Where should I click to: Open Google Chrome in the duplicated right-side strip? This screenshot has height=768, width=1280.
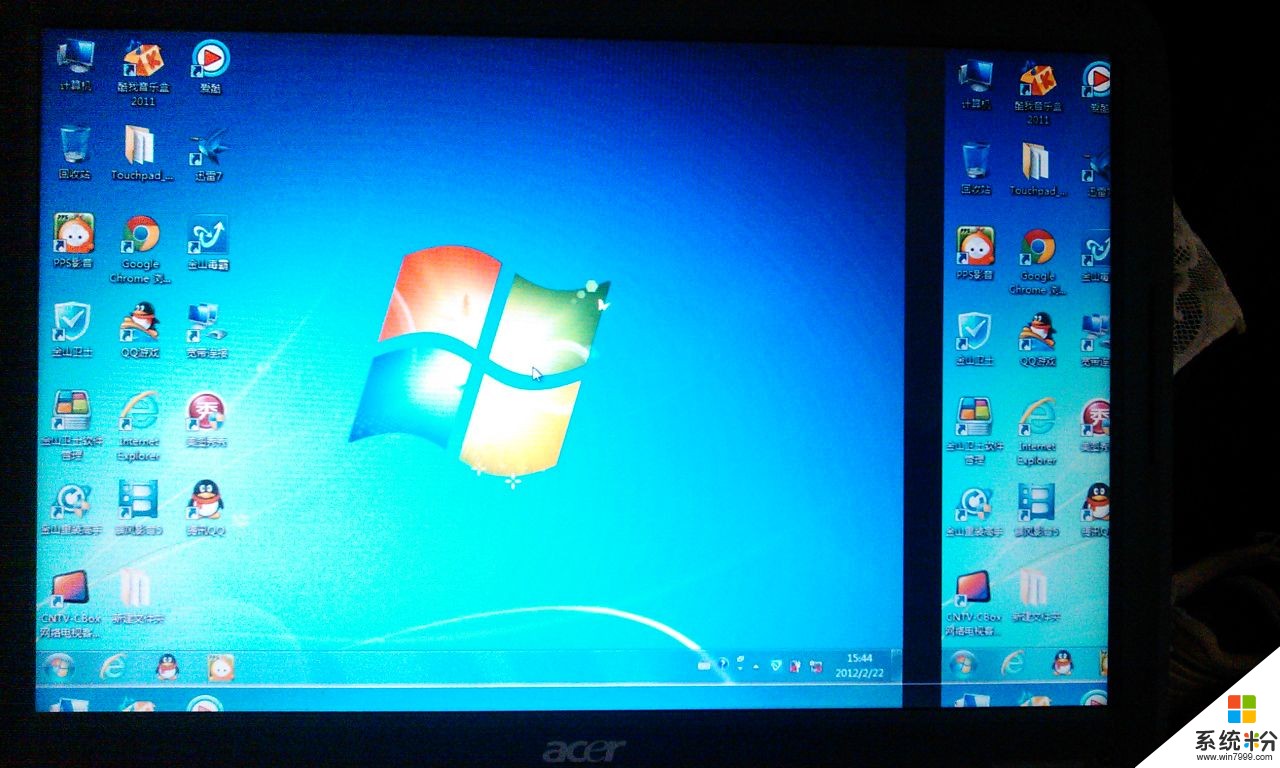(1038, 262)
